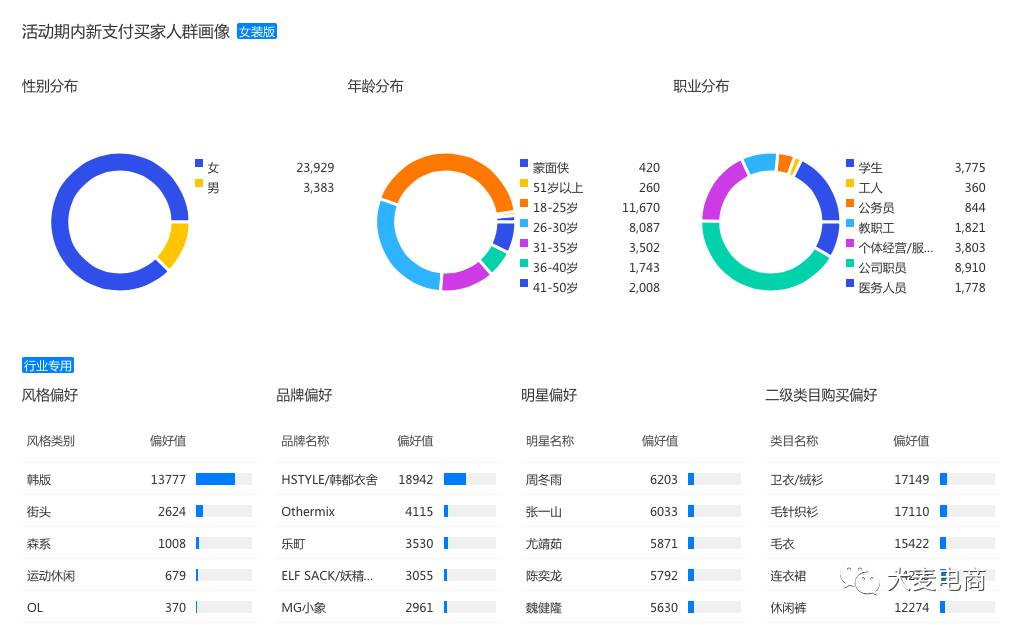
Task: Toggle the 工人 legend swatch
Action: [x=850, y=183]
